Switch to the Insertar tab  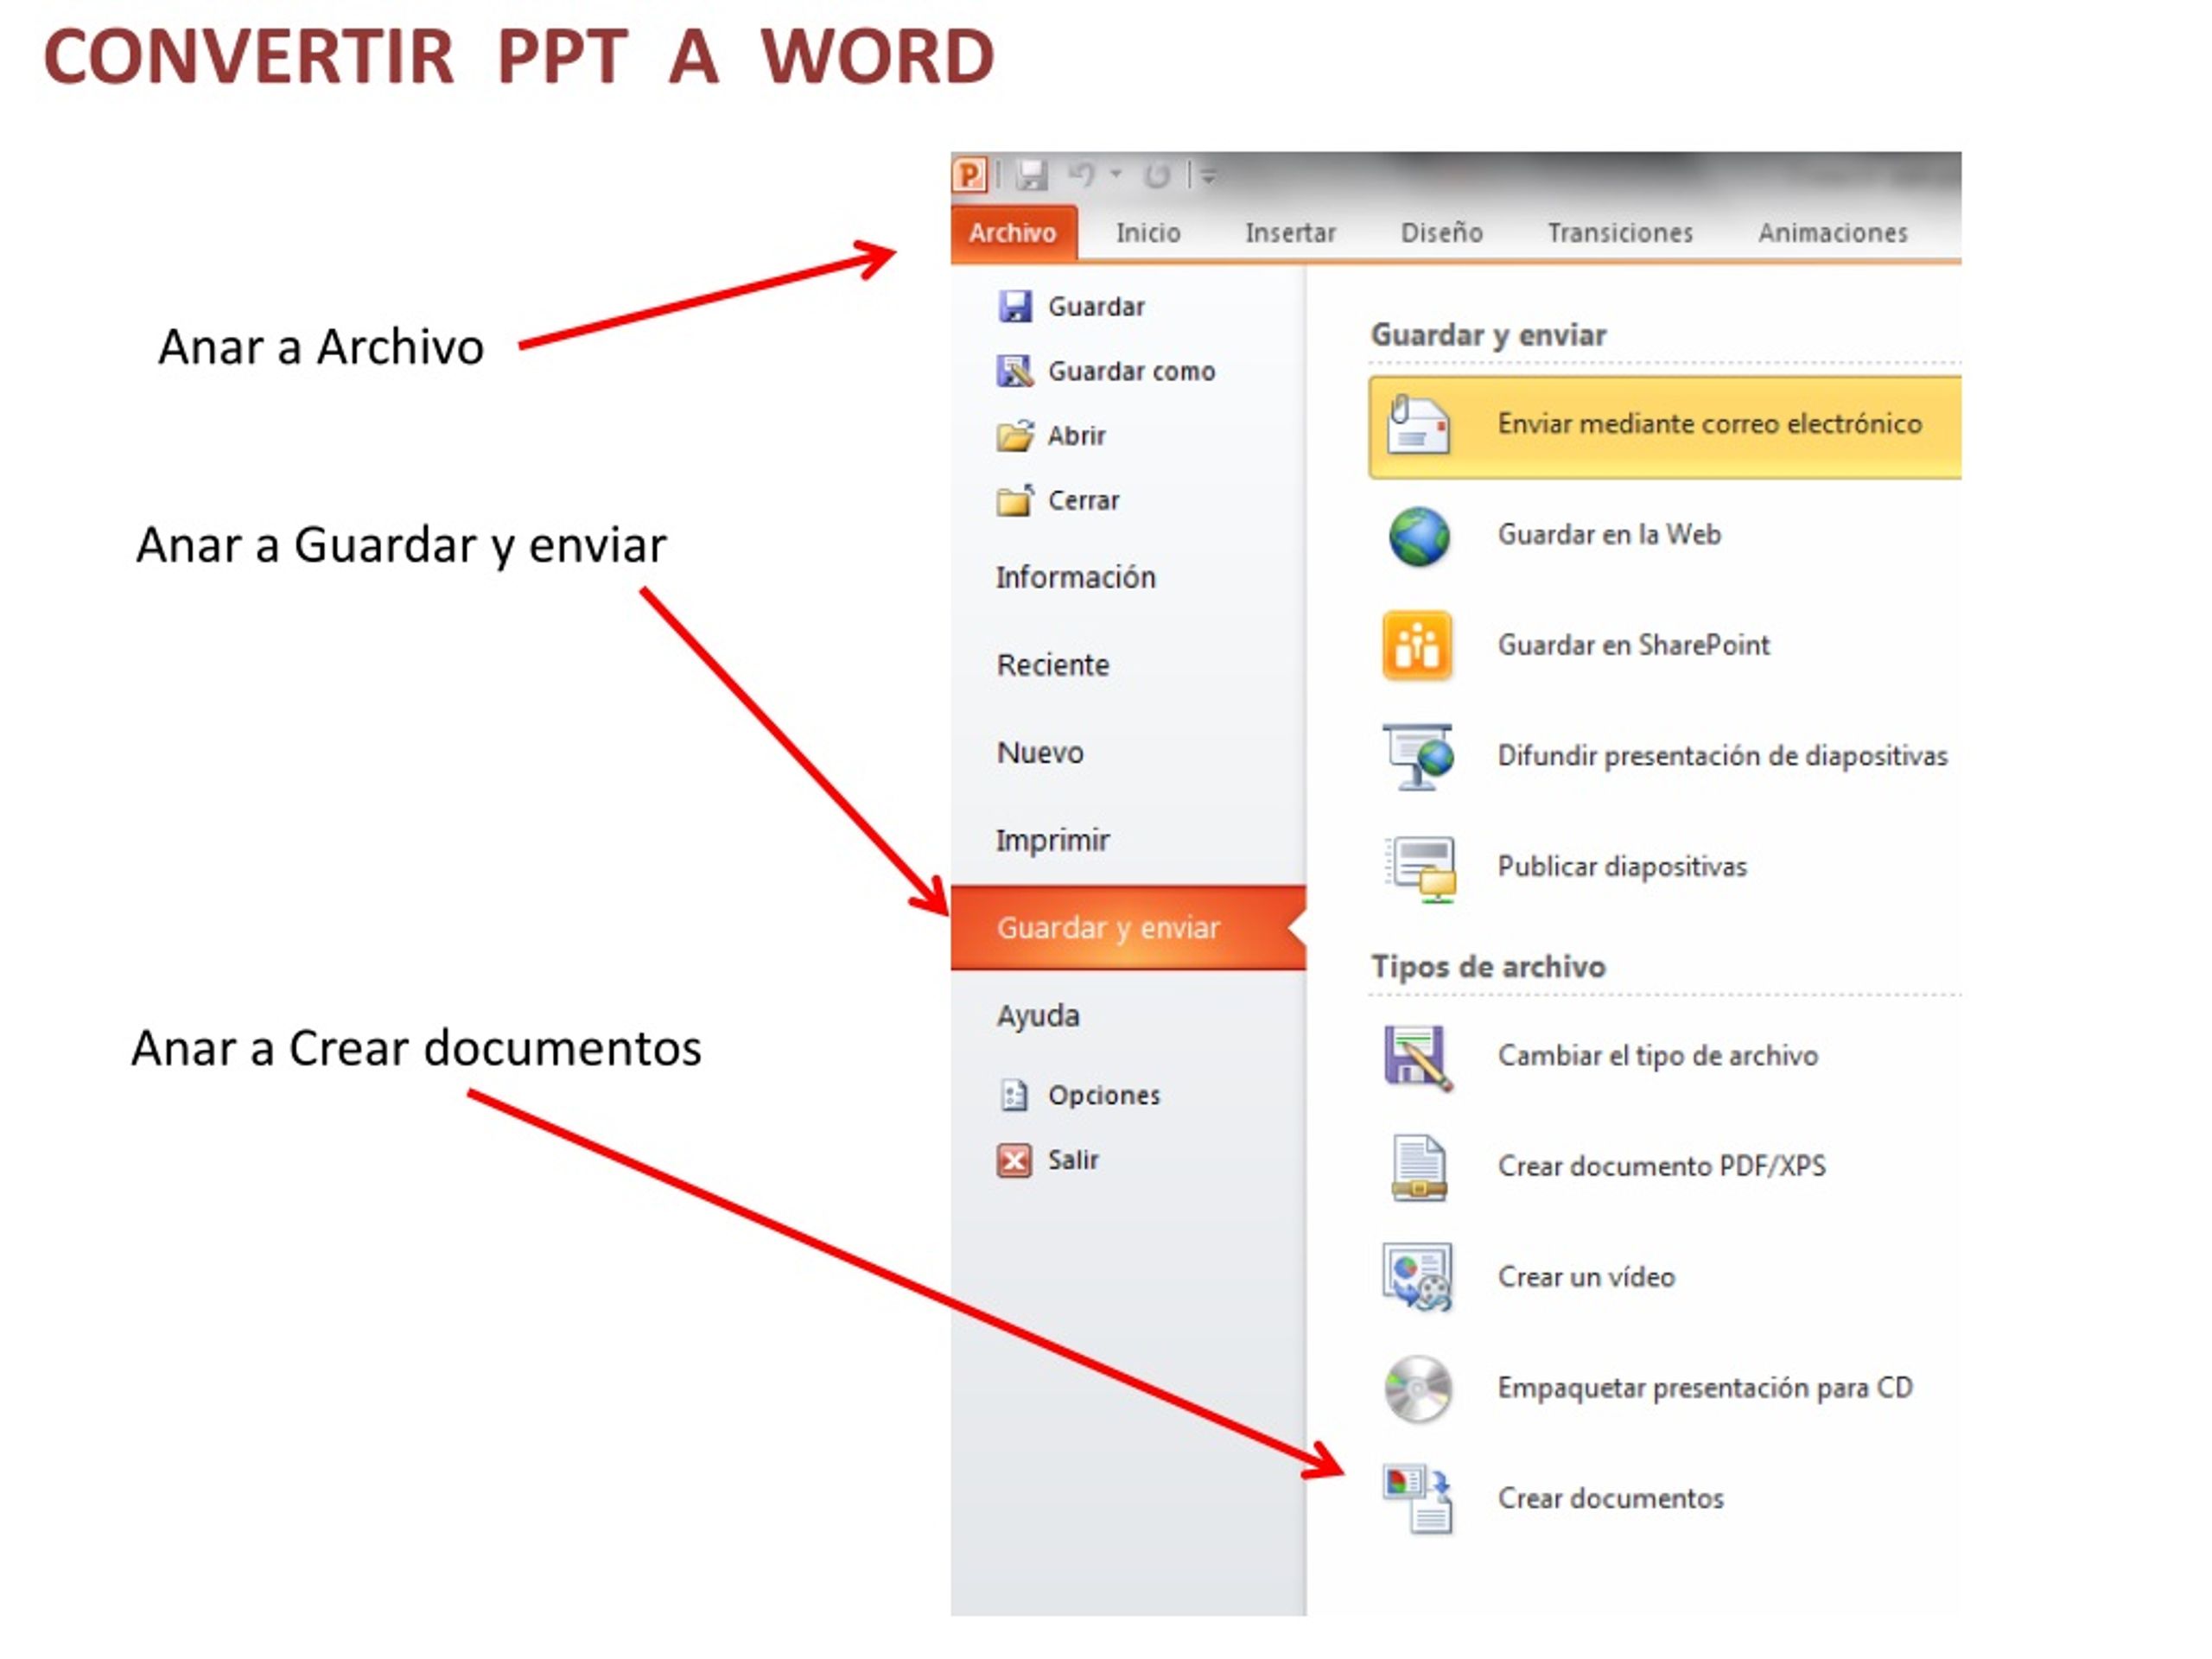point(1290,233)
